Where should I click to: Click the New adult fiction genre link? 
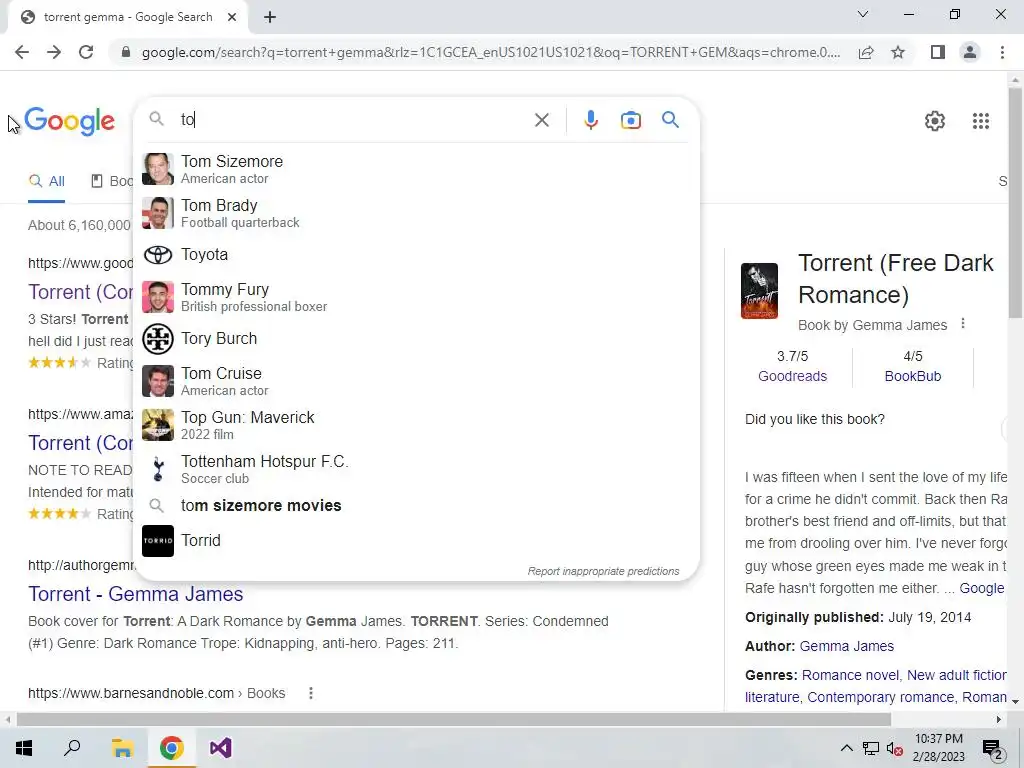pyautogui.click(x=957, y=675)
